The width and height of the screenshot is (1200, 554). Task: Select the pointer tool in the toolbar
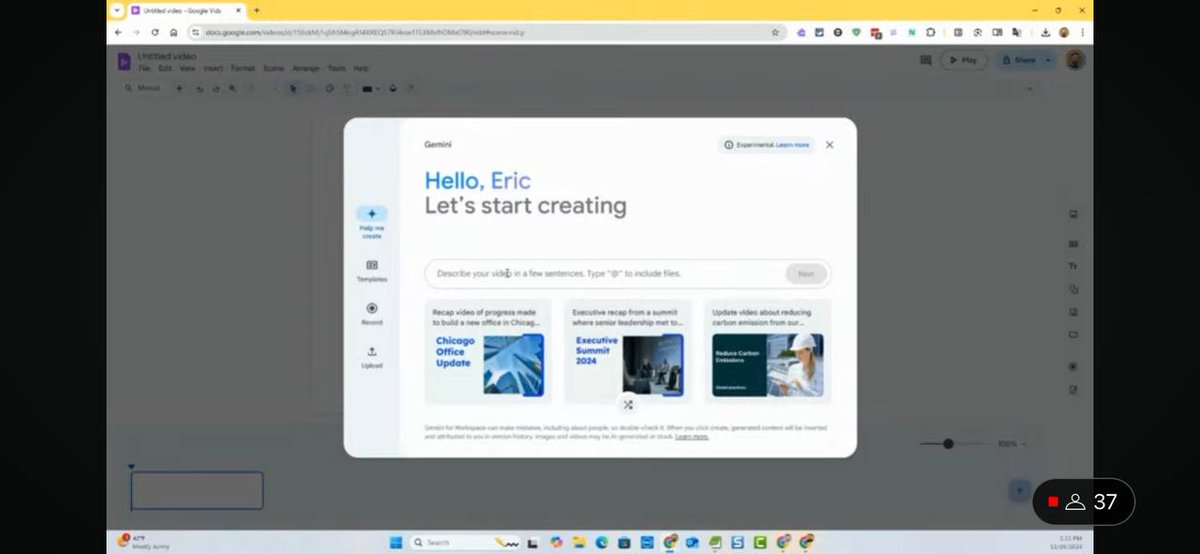294,88
